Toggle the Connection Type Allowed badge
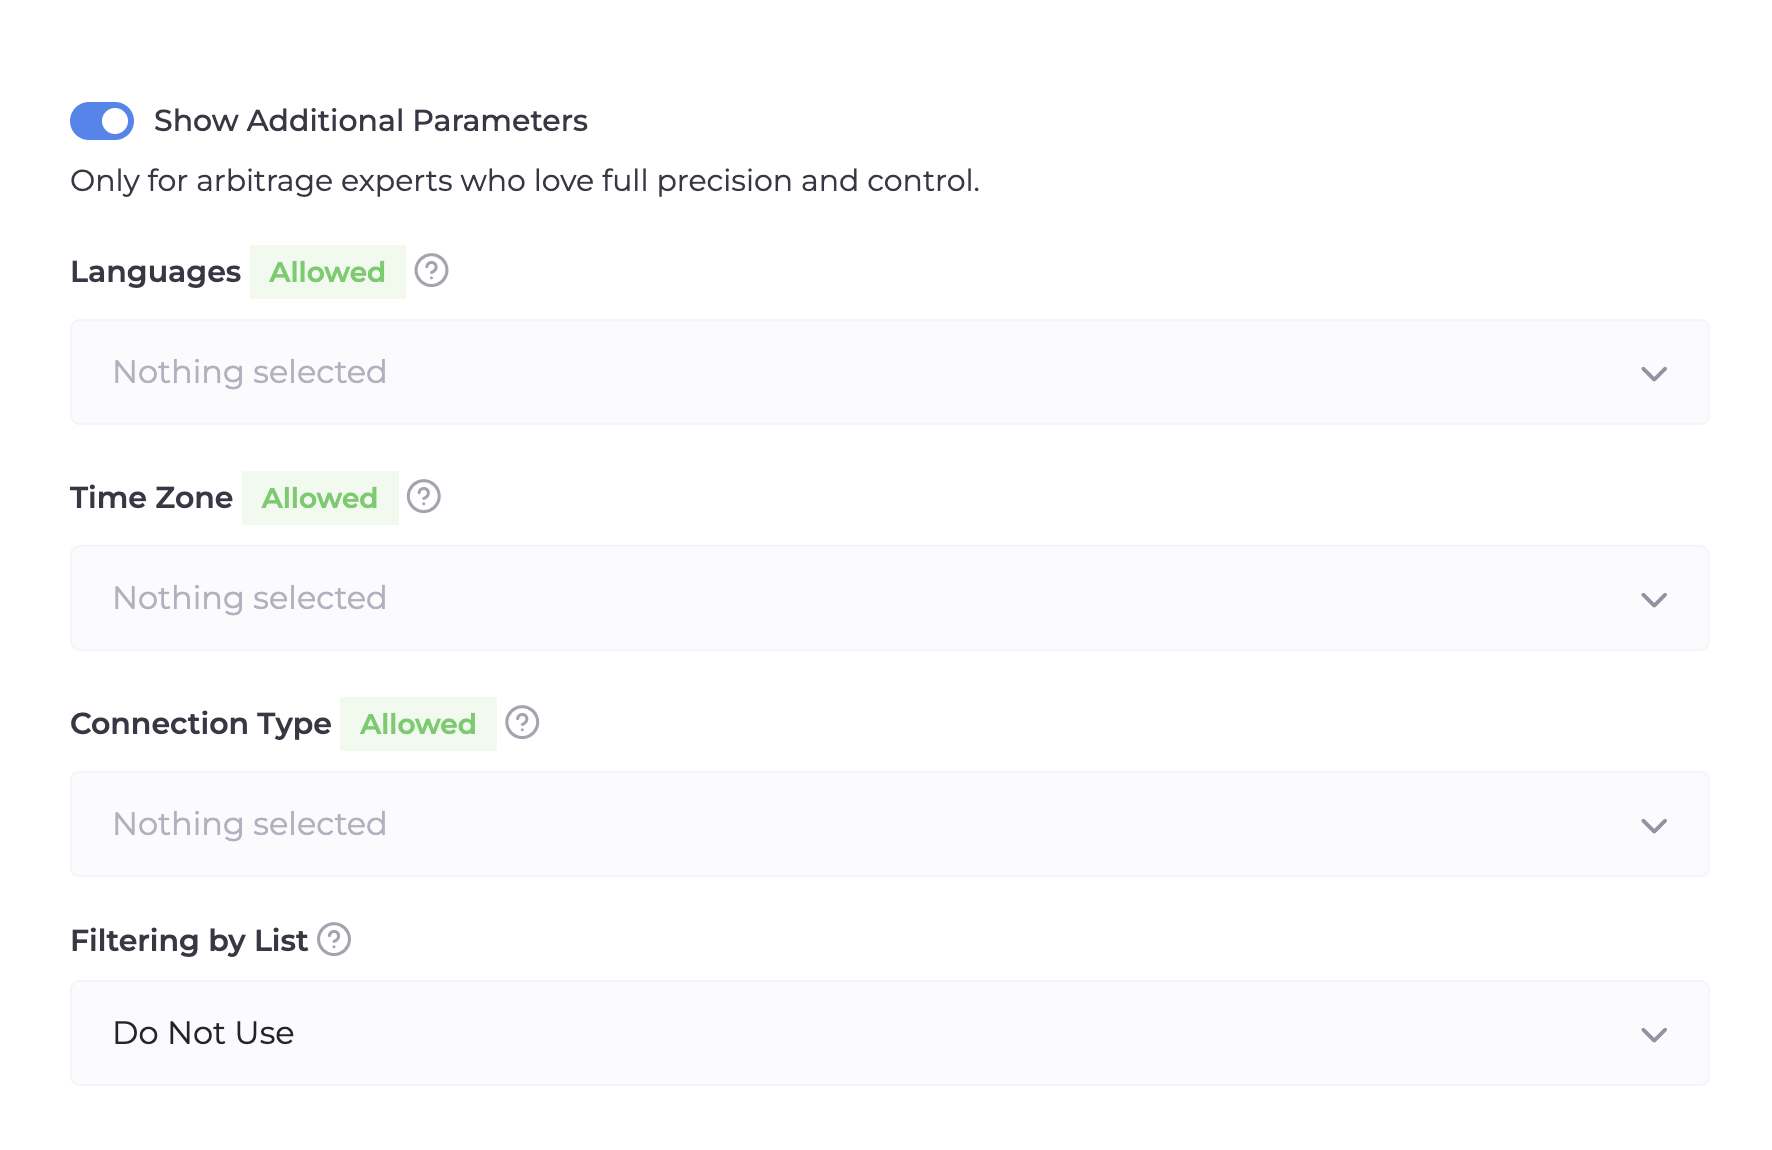The height and width of the screenshot is (1150, 1772). pos(418,724)
